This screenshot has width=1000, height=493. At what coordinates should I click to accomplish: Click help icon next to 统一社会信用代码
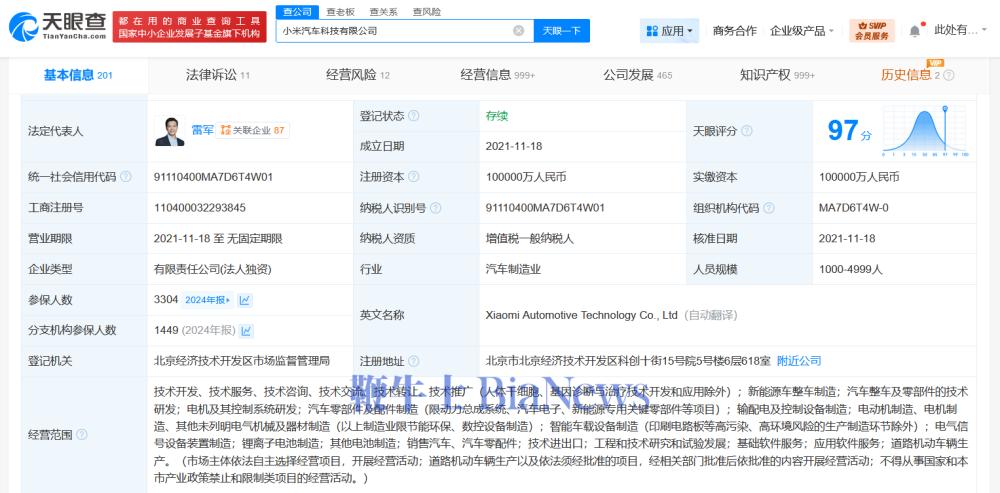tap(126, 177)
